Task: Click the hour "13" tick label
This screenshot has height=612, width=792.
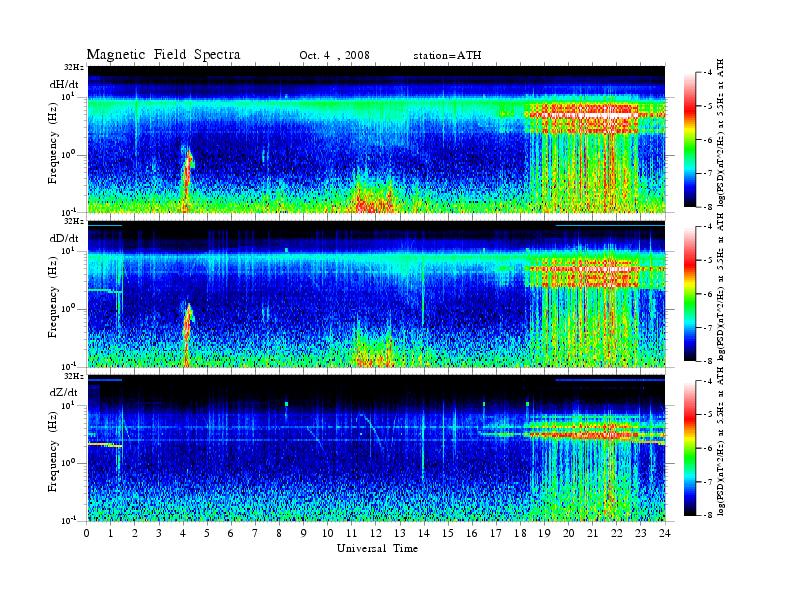Action: point(400,534)
